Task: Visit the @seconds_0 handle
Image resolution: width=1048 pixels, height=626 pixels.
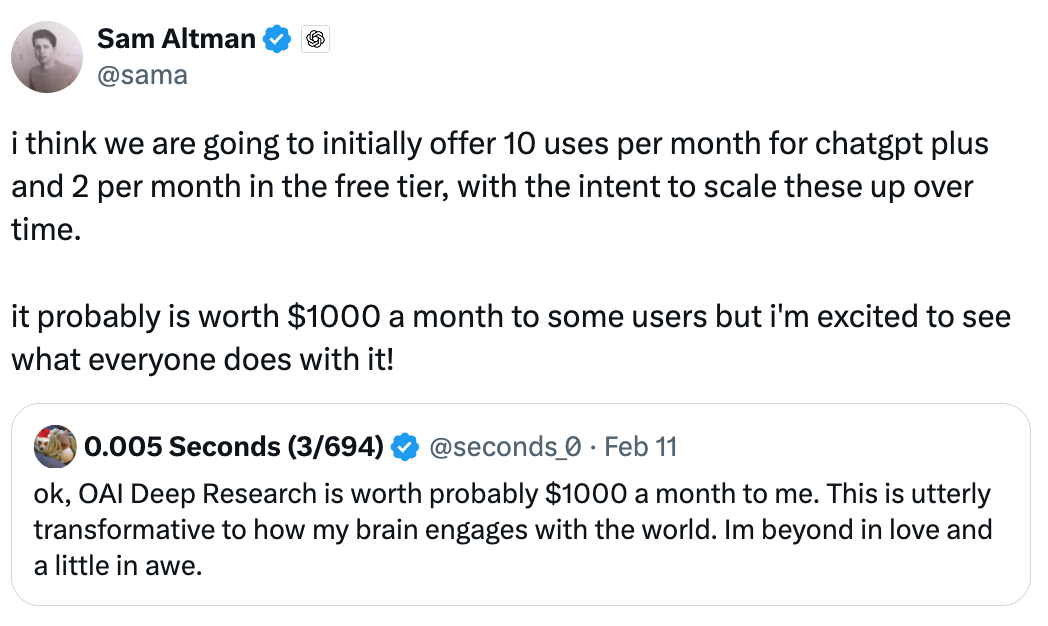Action: pos(505,447)
